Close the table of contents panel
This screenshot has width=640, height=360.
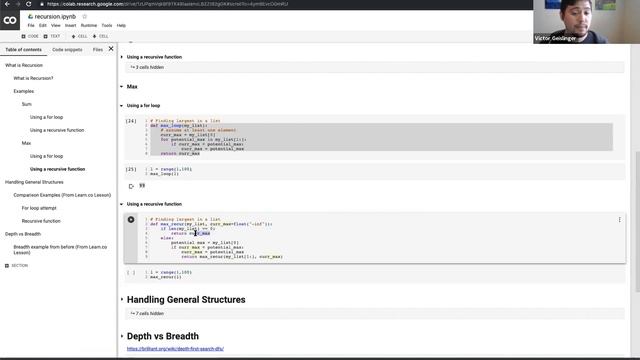click(x=111, y=49)
